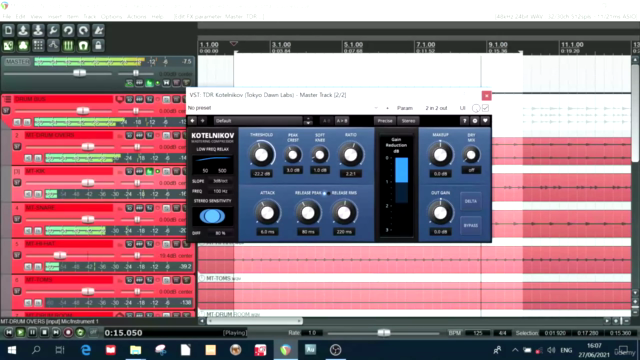Screen dimensions: 640x360
Task: Collapse the DRUM BUS folder track icon
Action: (x=7, y=99)
